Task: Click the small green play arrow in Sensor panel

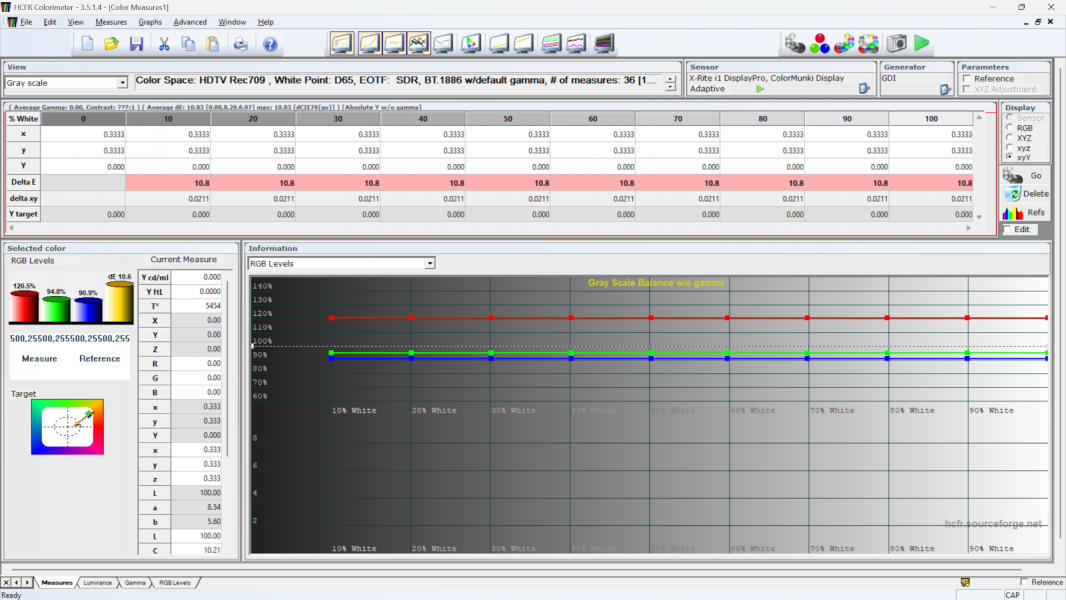Action: 760,89
